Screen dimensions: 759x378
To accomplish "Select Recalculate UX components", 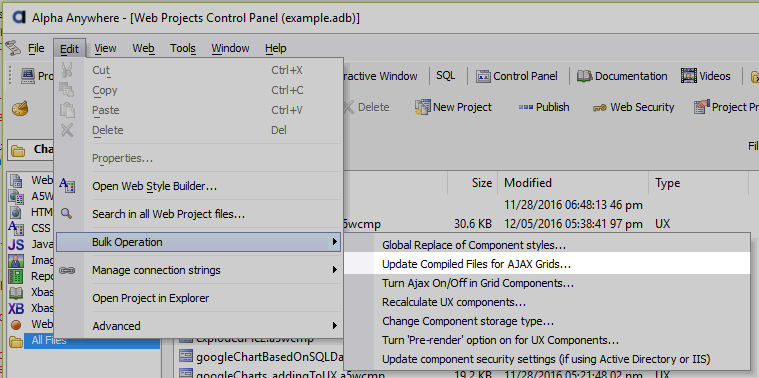I will 547,302.
